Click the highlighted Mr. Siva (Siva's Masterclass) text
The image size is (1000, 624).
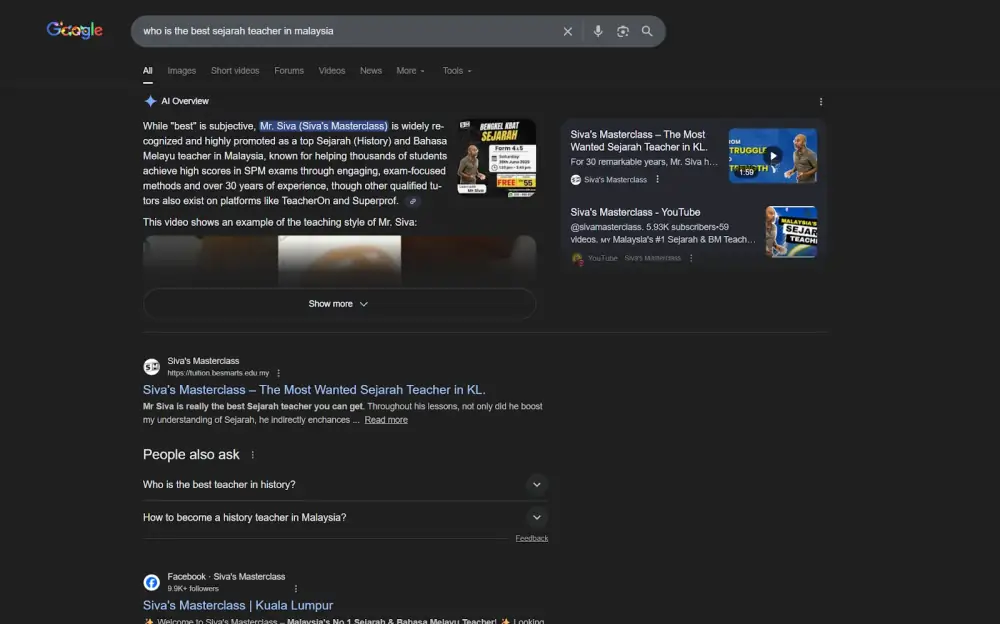(323, 126)
